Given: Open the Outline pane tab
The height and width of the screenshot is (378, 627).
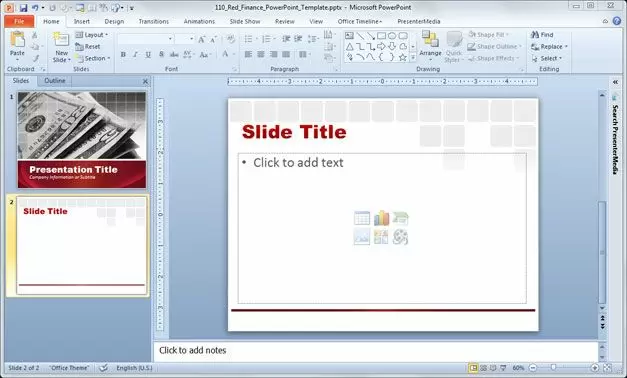Looking at the screenshot, I should [x=55, y=81].
